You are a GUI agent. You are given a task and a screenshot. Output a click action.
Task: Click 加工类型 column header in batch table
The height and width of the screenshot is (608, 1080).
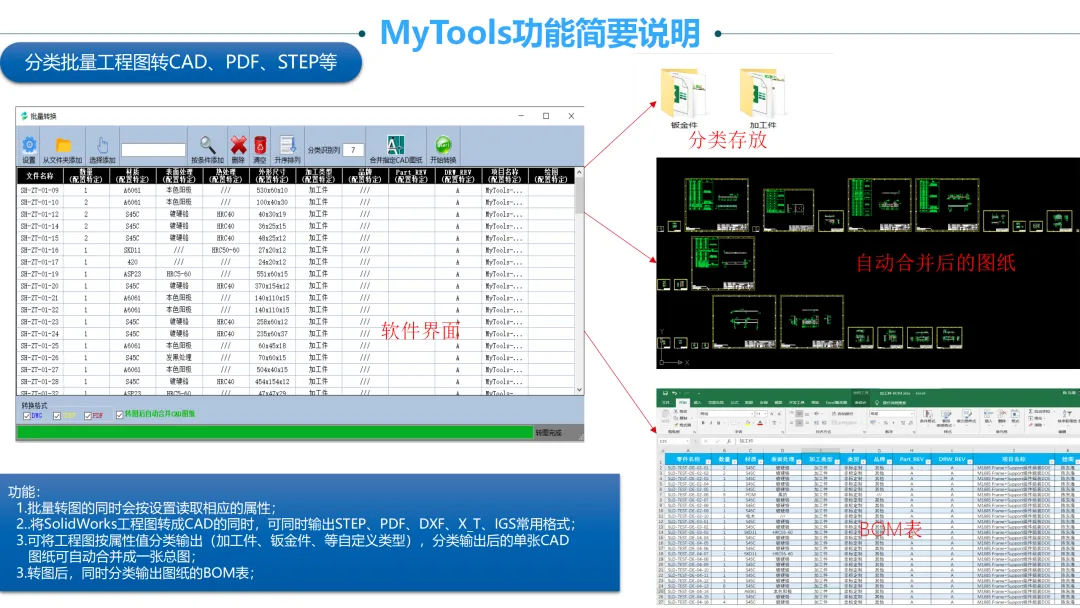coord(318,176)
